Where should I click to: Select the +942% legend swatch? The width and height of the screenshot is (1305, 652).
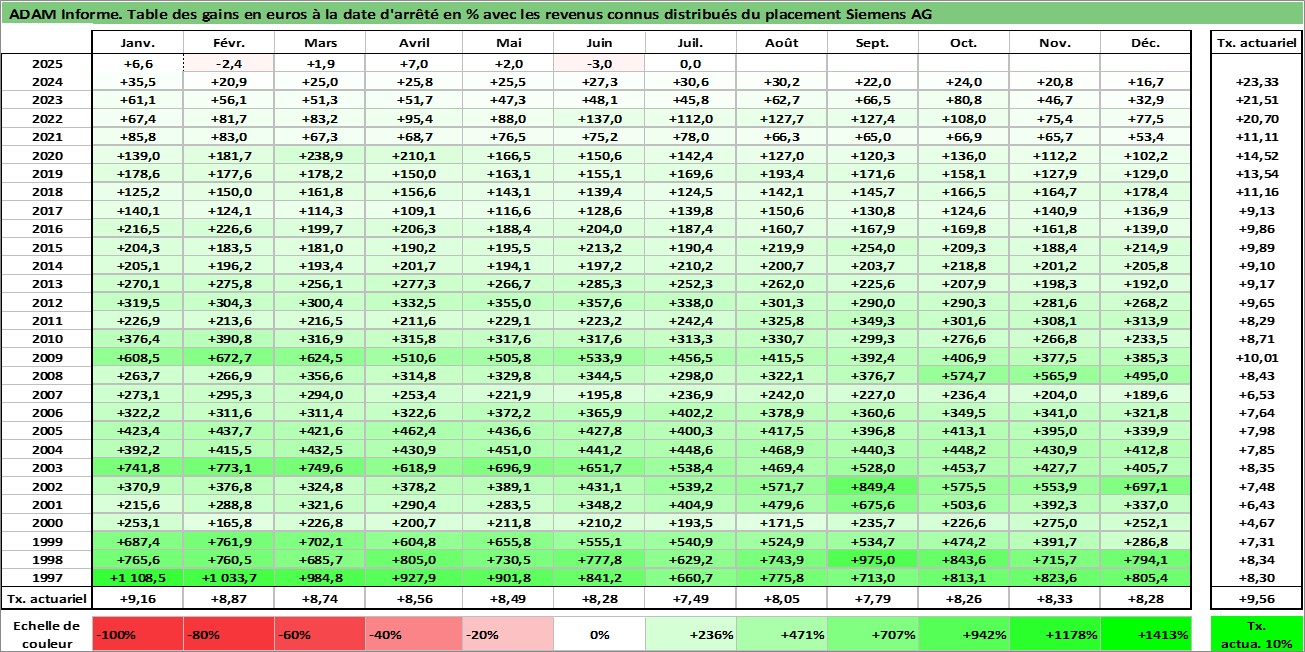coord(964,634)
